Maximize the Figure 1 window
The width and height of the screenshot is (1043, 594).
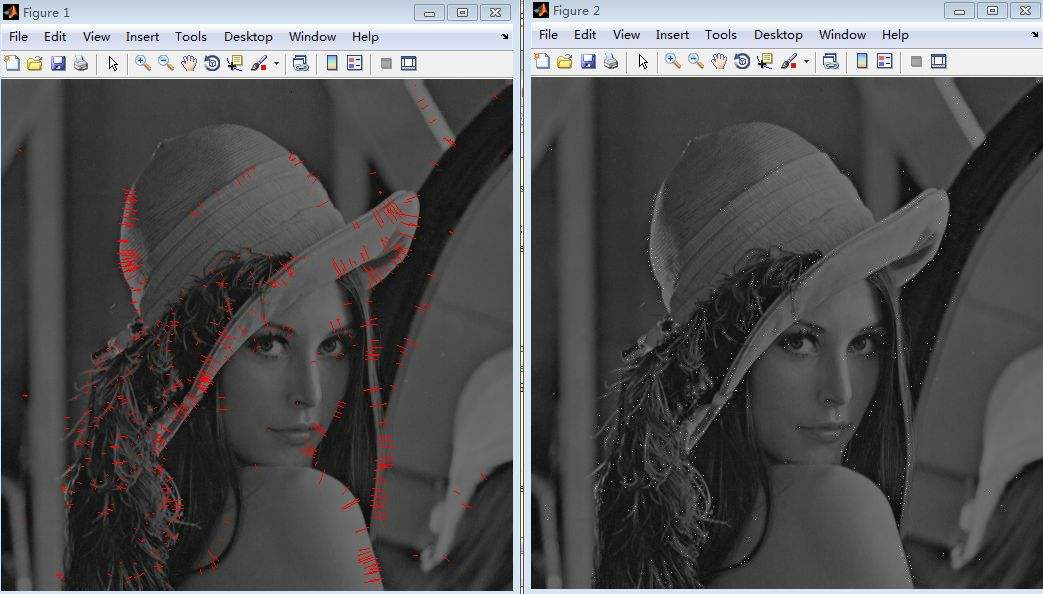462,13
